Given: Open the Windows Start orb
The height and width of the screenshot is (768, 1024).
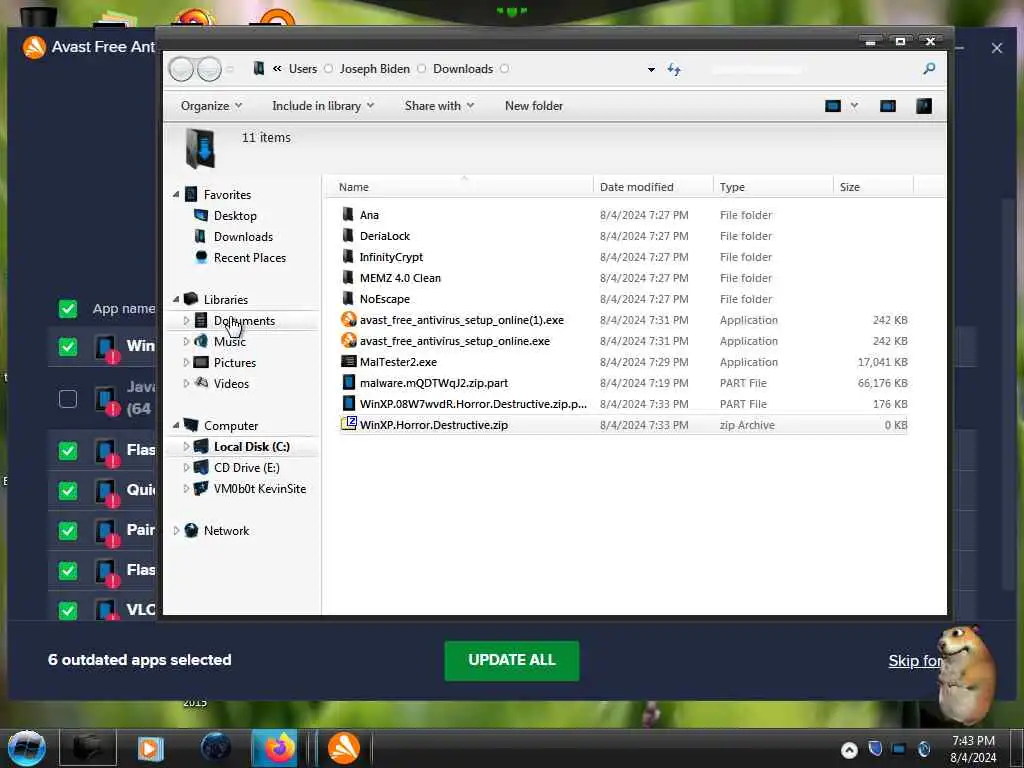Looking at the screenshot, I should [27, 748].
